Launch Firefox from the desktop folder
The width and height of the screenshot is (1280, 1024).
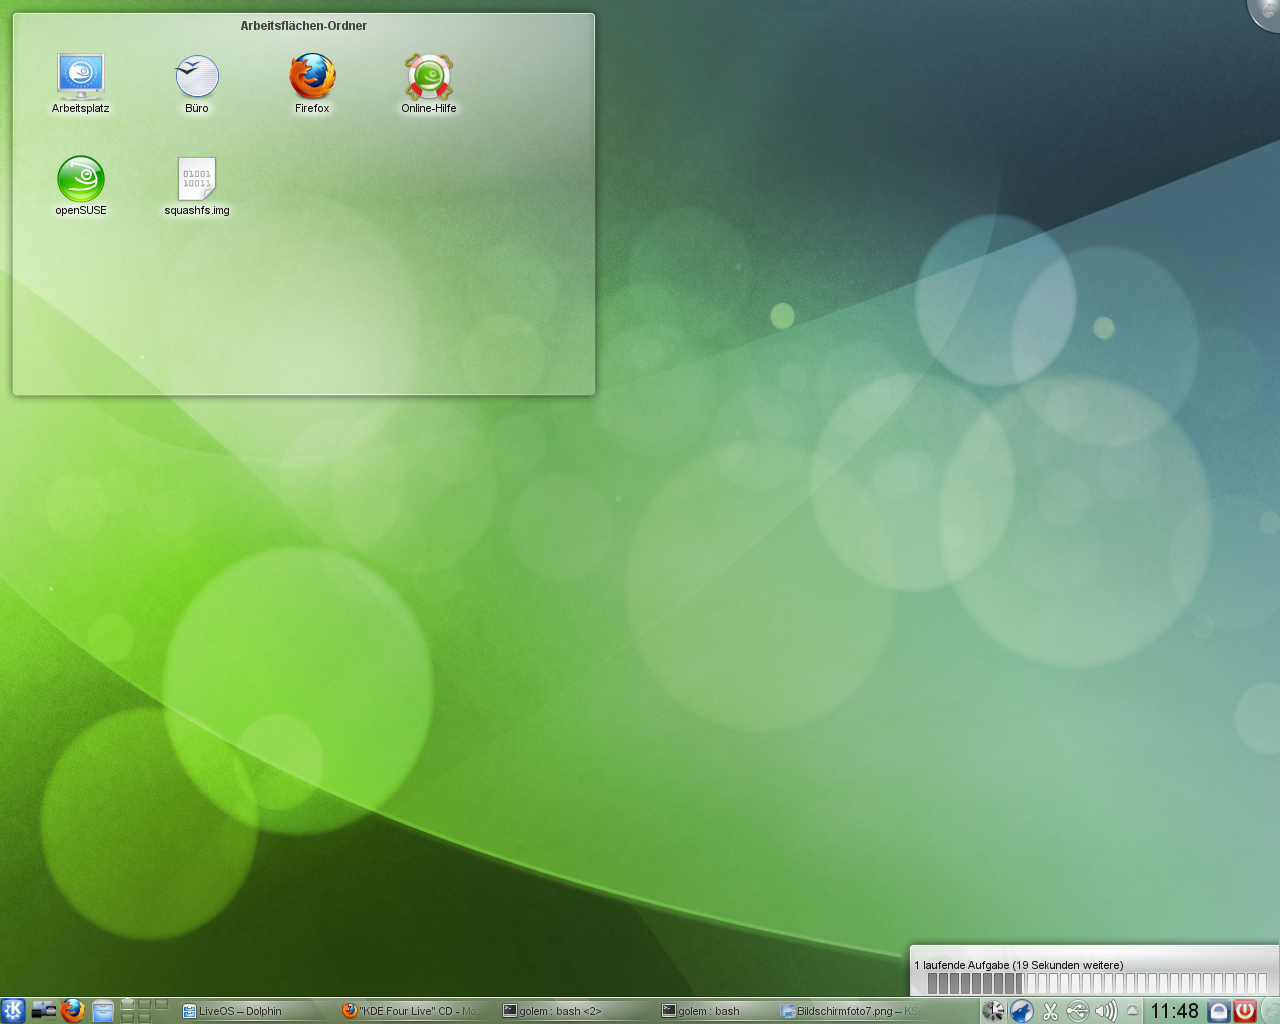tap(312, 76)
